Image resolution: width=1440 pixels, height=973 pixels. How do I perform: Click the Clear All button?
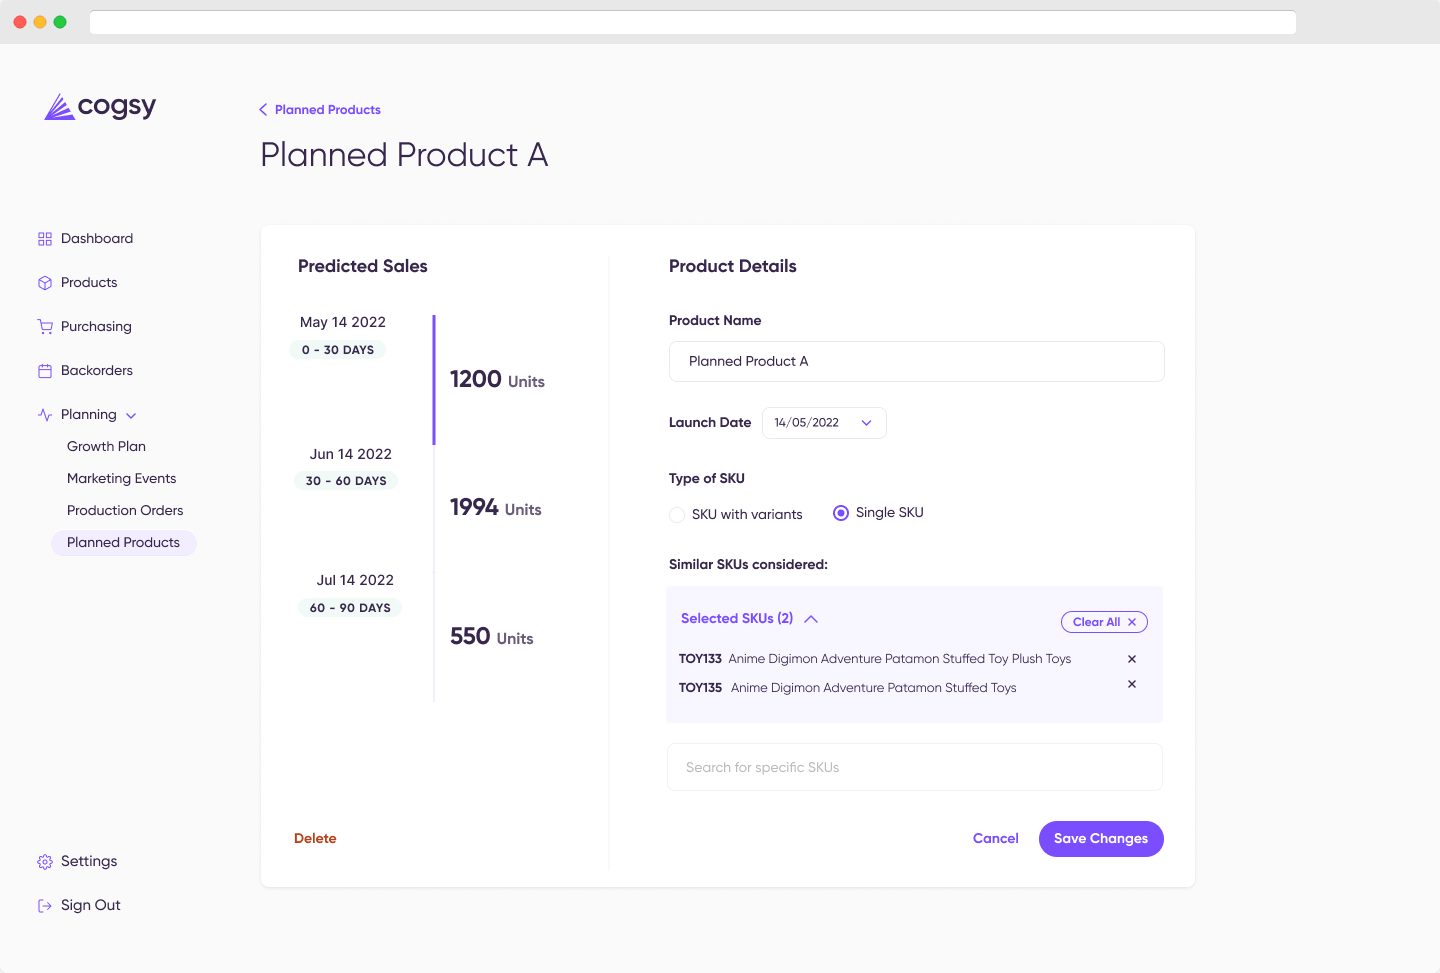[1104, 622]
